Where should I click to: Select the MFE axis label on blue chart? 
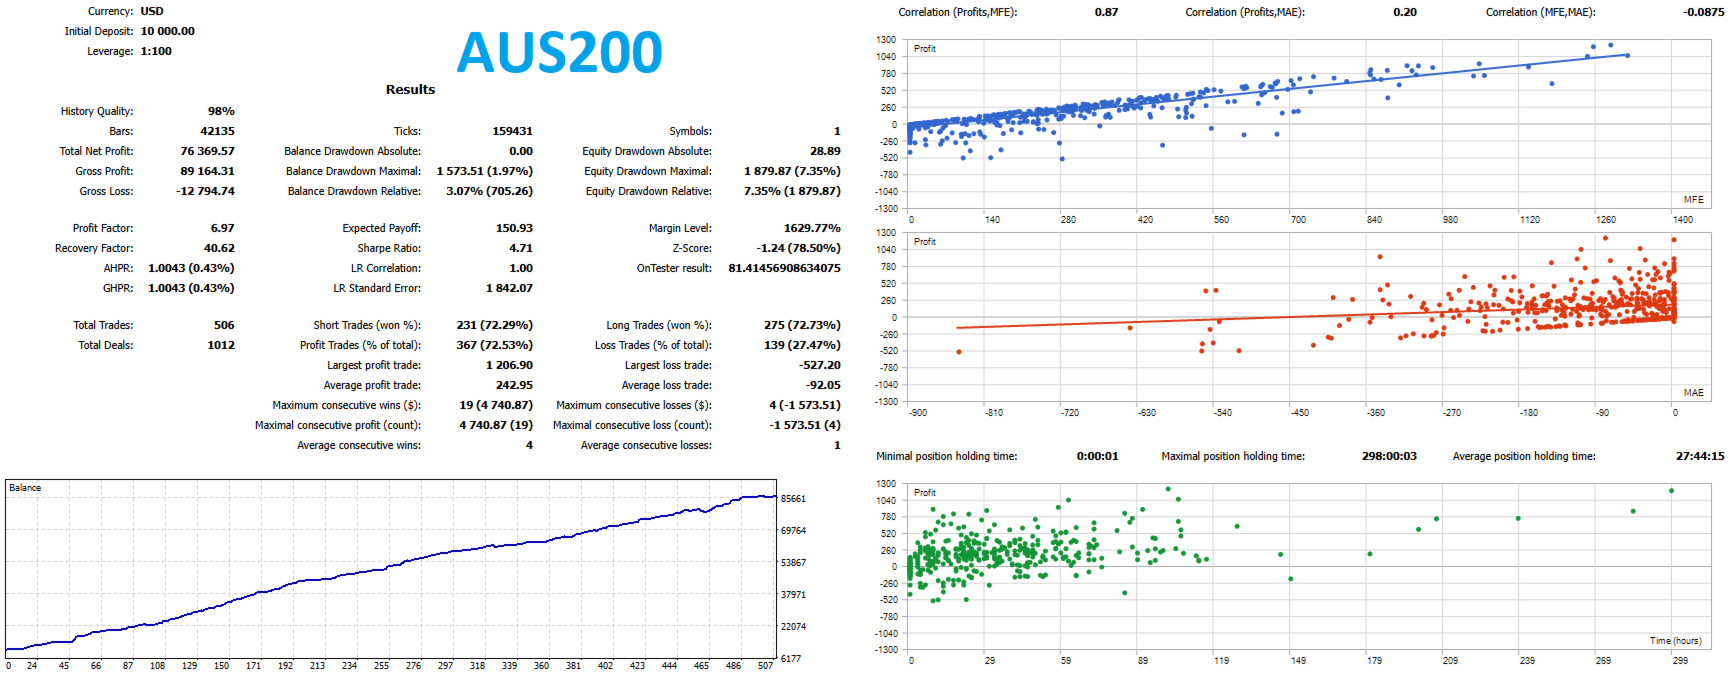1693,200
